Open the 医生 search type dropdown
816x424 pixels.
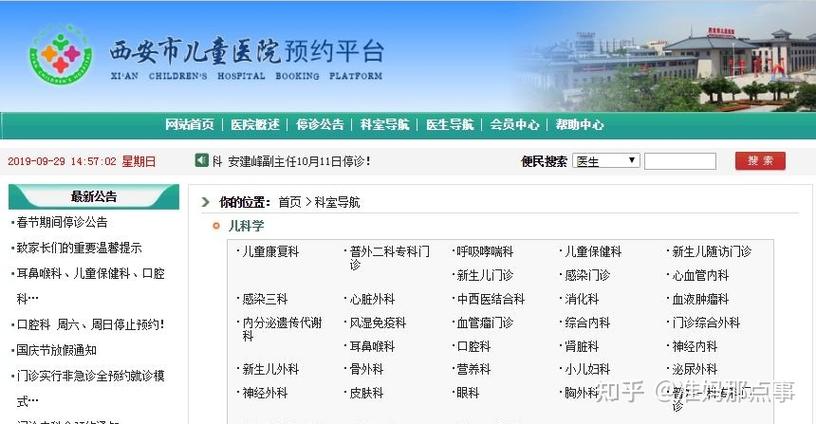tap(606, 161)
